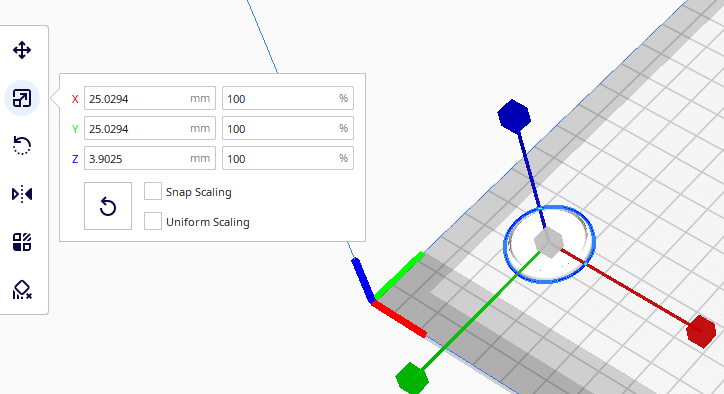Edit the X size field in mm
Image resolution: width=724 pixels, height=394 pixels.
[x=150, y=98]
